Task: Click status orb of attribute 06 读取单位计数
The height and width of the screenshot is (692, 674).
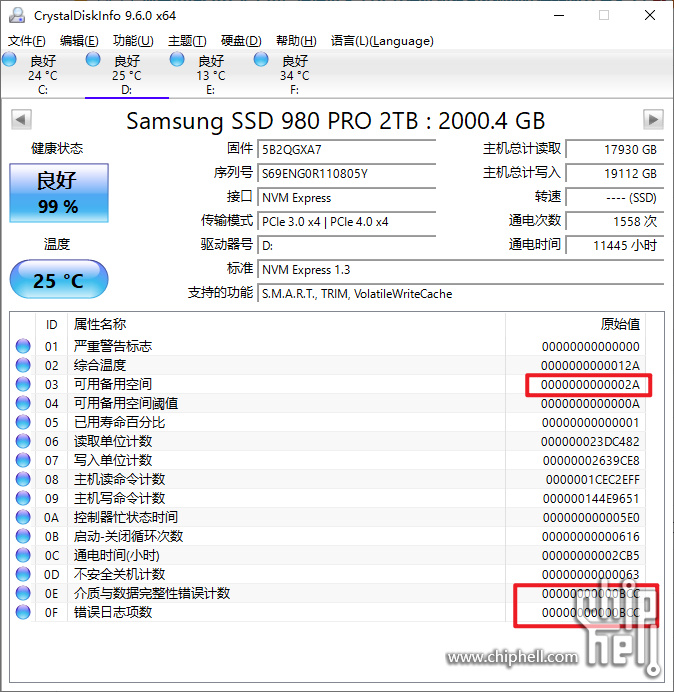Action: (x=23, y=441)
